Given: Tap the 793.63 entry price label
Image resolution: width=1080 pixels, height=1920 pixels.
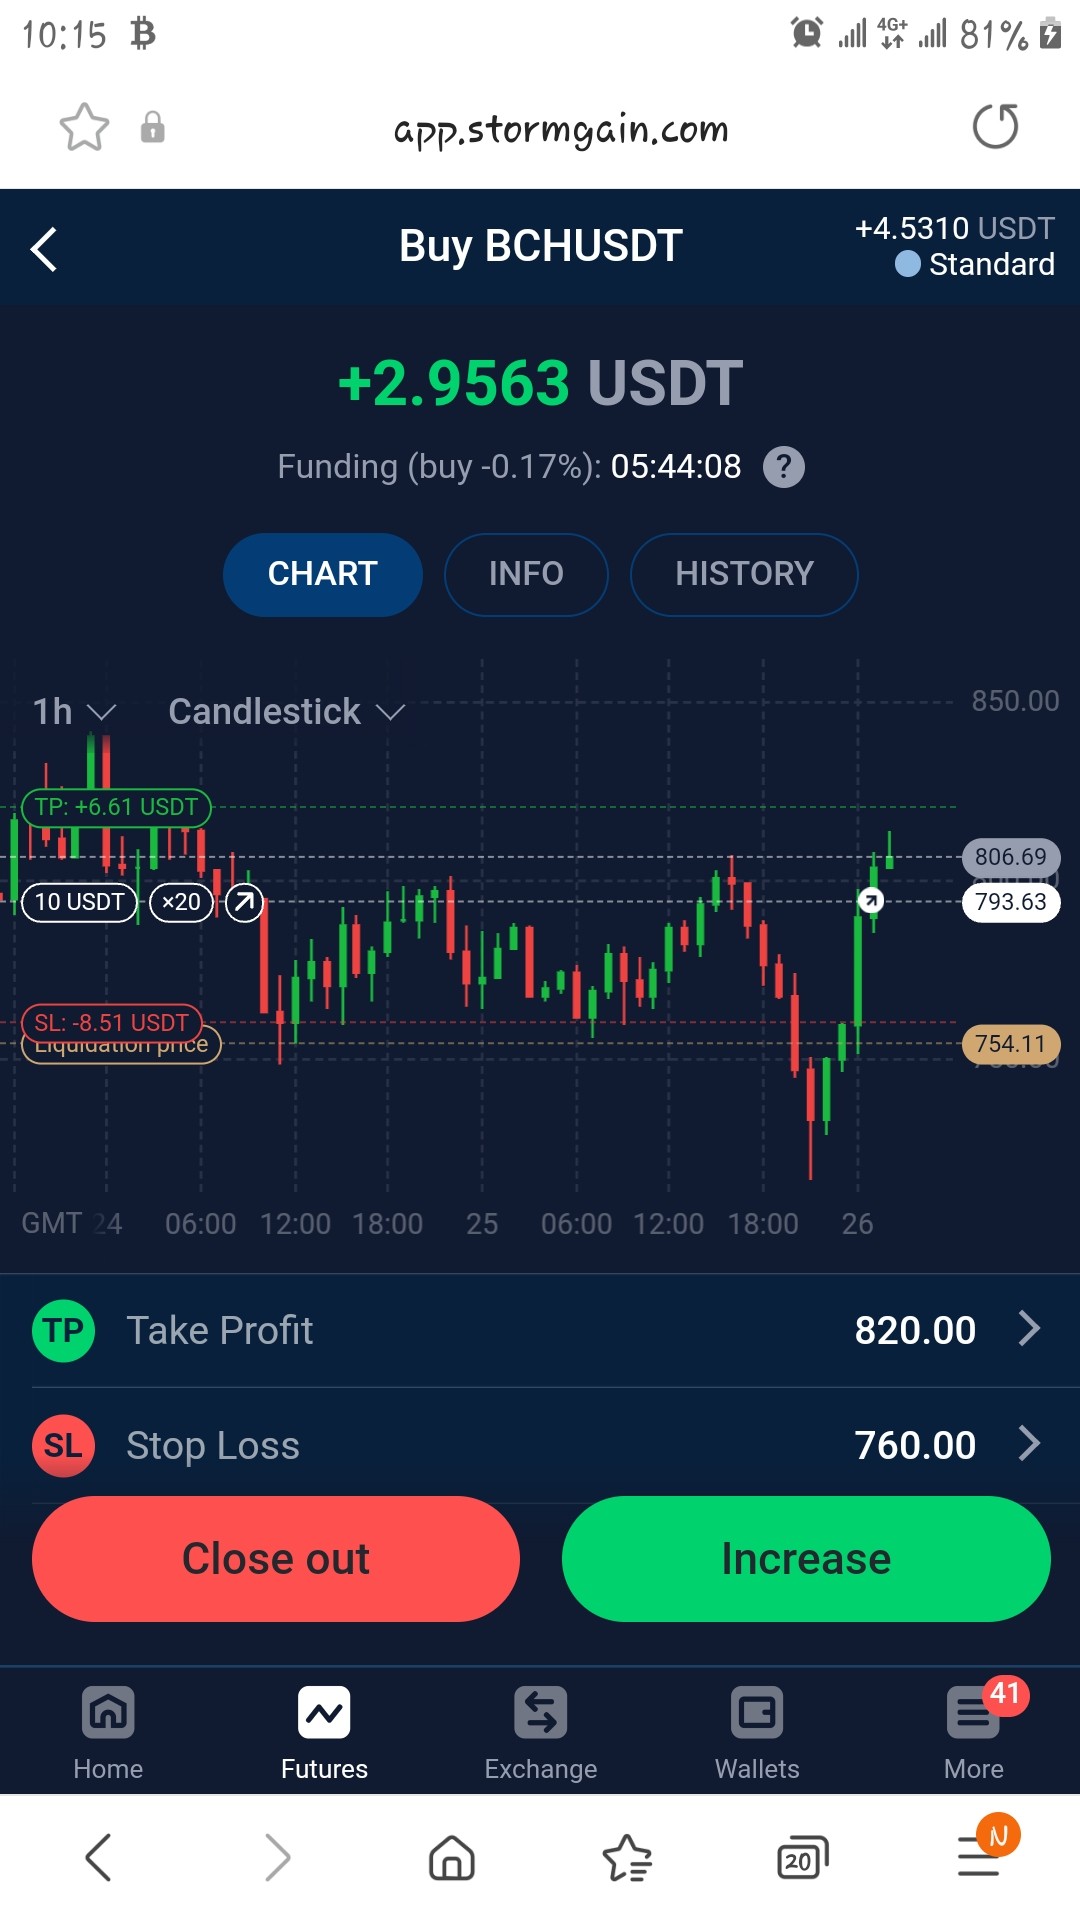Looking at the screenshot, I should 1011,902.
